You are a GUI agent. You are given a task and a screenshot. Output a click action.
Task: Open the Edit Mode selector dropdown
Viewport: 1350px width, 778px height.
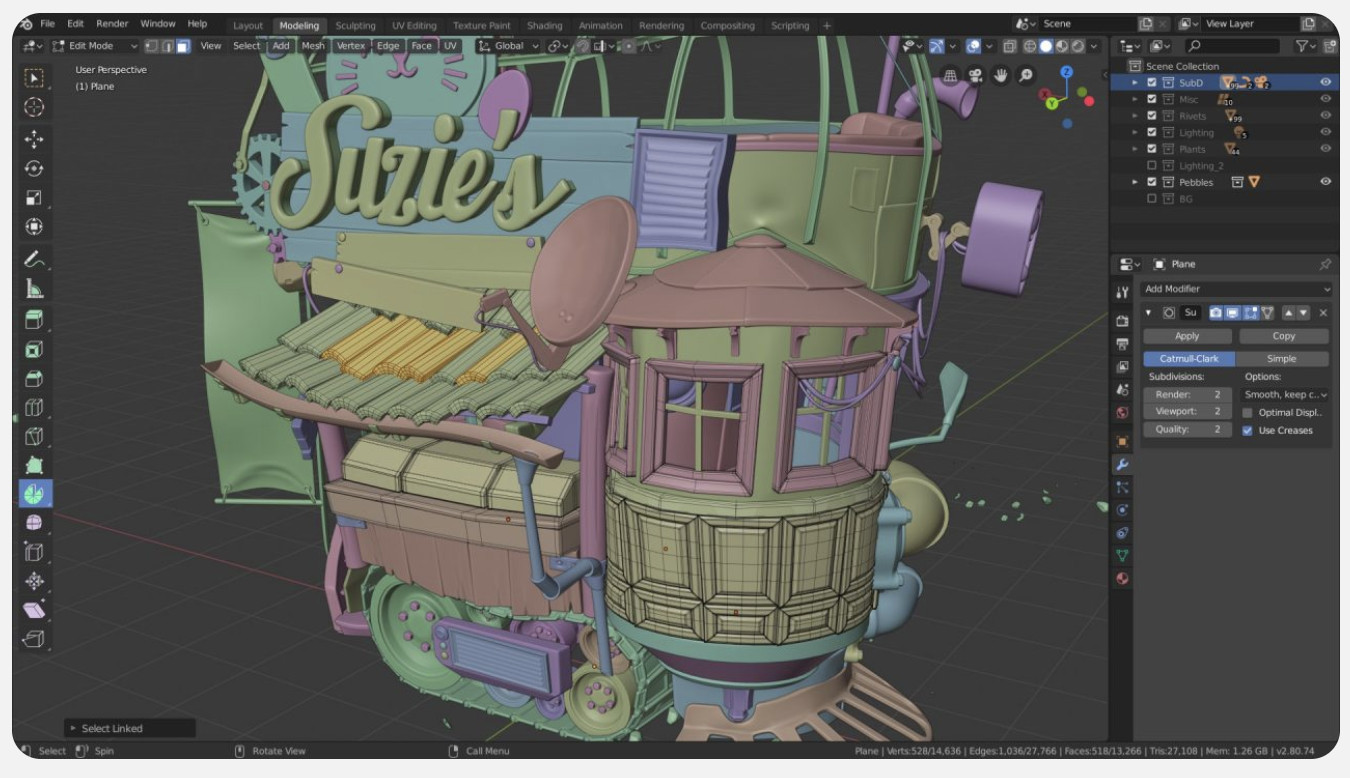coord(94,46)
